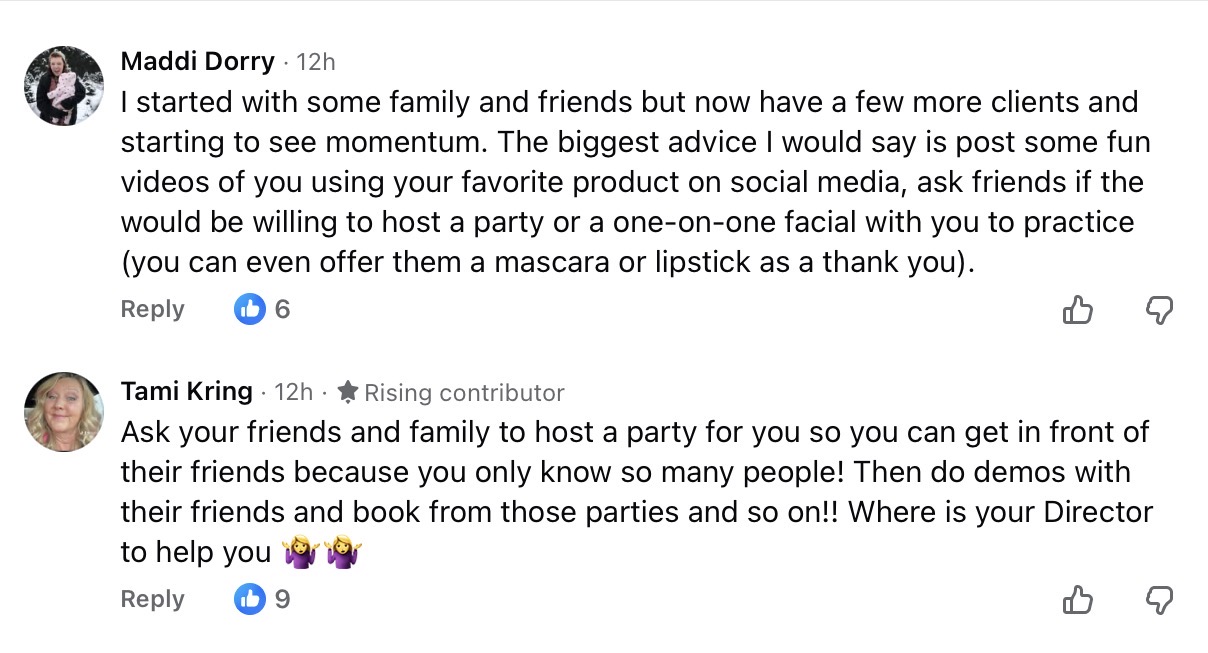Click thumbs down on Maddi Dorry's comment

(1158, 310)
